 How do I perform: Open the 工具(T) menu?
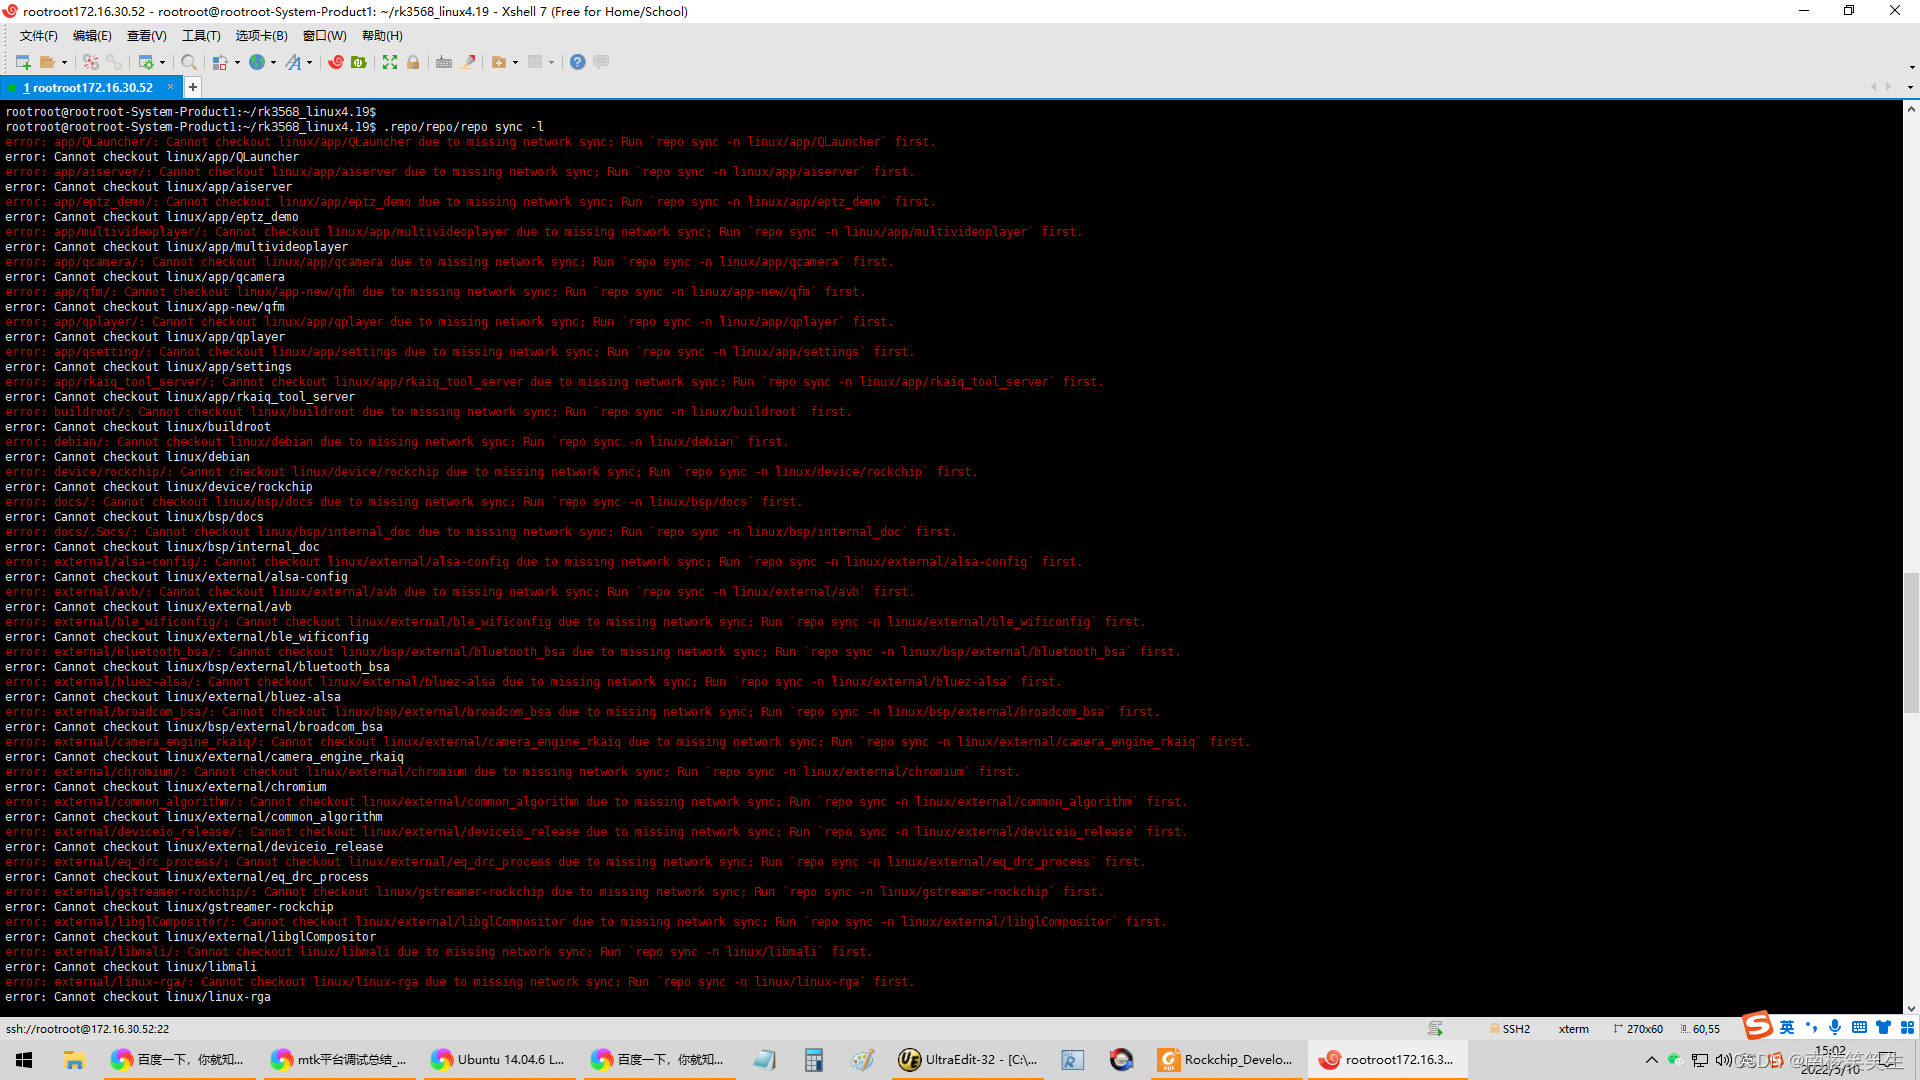200,36
